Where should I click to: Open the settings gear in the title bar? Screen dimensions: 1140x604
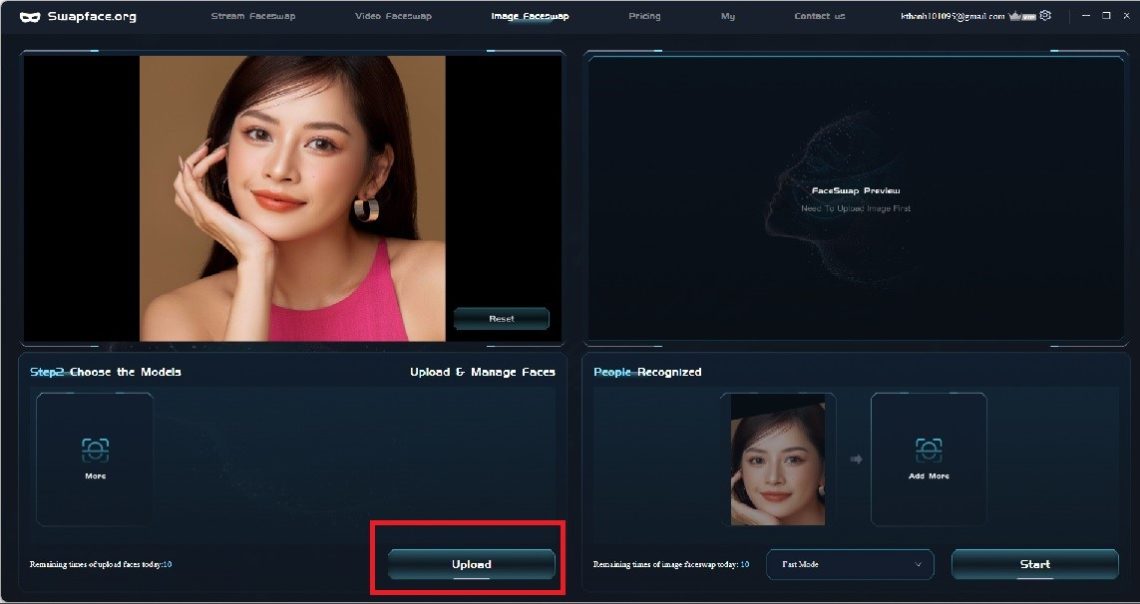(x=1046, y=15)
